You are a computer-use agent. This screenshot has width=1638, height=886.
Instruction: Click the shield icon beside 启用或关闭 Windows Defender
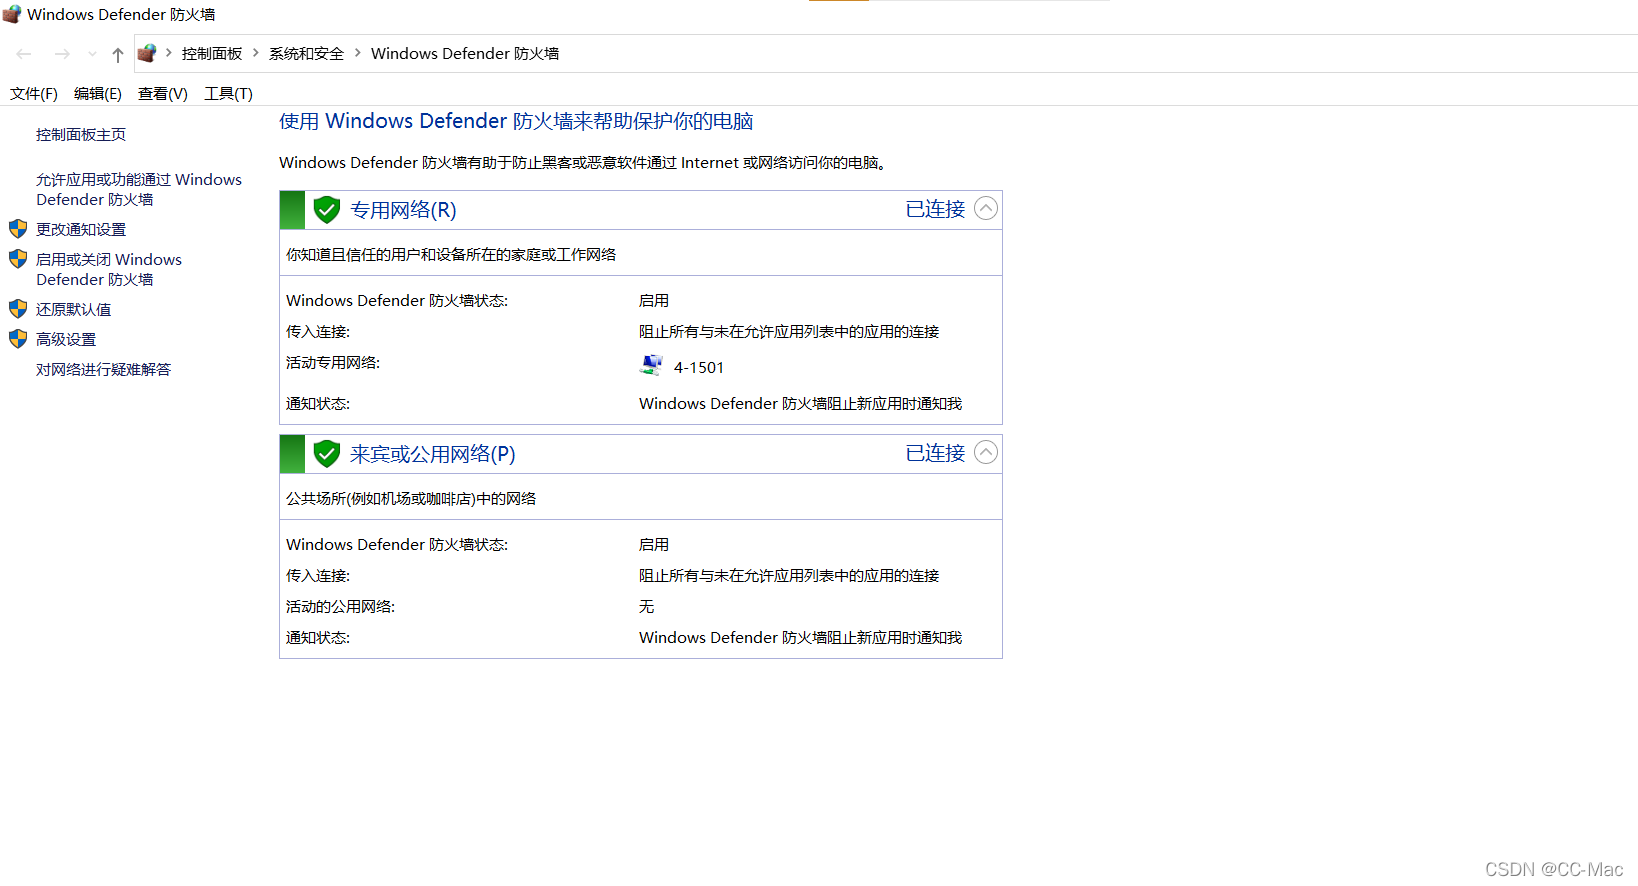pyautogui.click(x=18, y=259)
